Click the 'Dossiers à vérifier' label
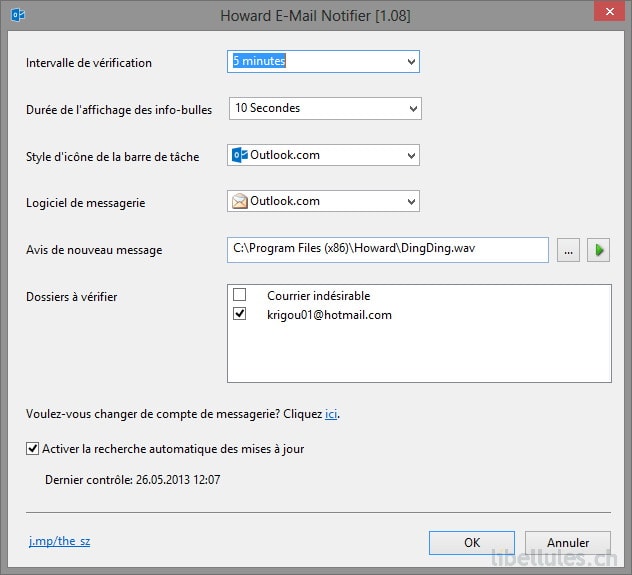Screen dimensions: 632x575 coord(71,297)
